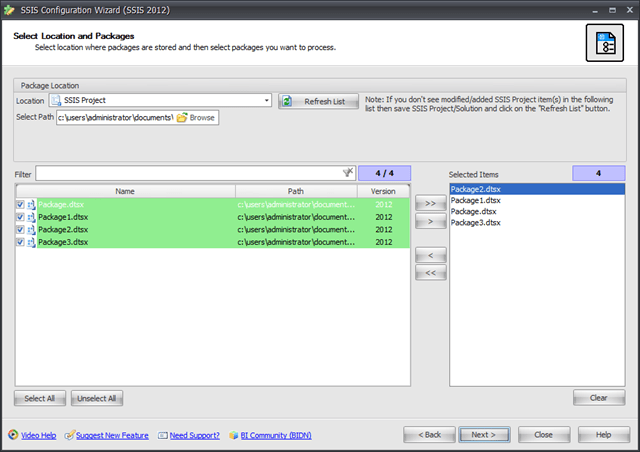Screen dimensions: 640x452
Task: Remove selected item with the < button
Action: point(431,256)
